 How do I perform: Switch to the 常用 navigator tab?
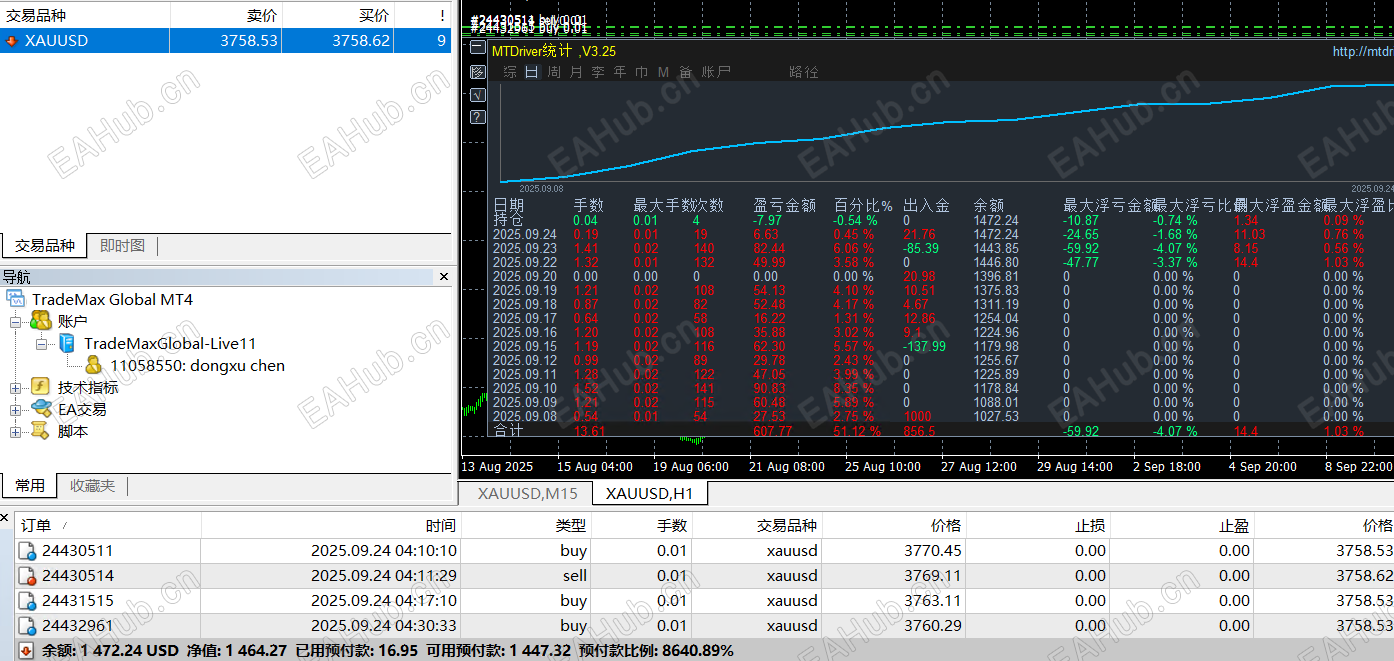pos(30,485)
